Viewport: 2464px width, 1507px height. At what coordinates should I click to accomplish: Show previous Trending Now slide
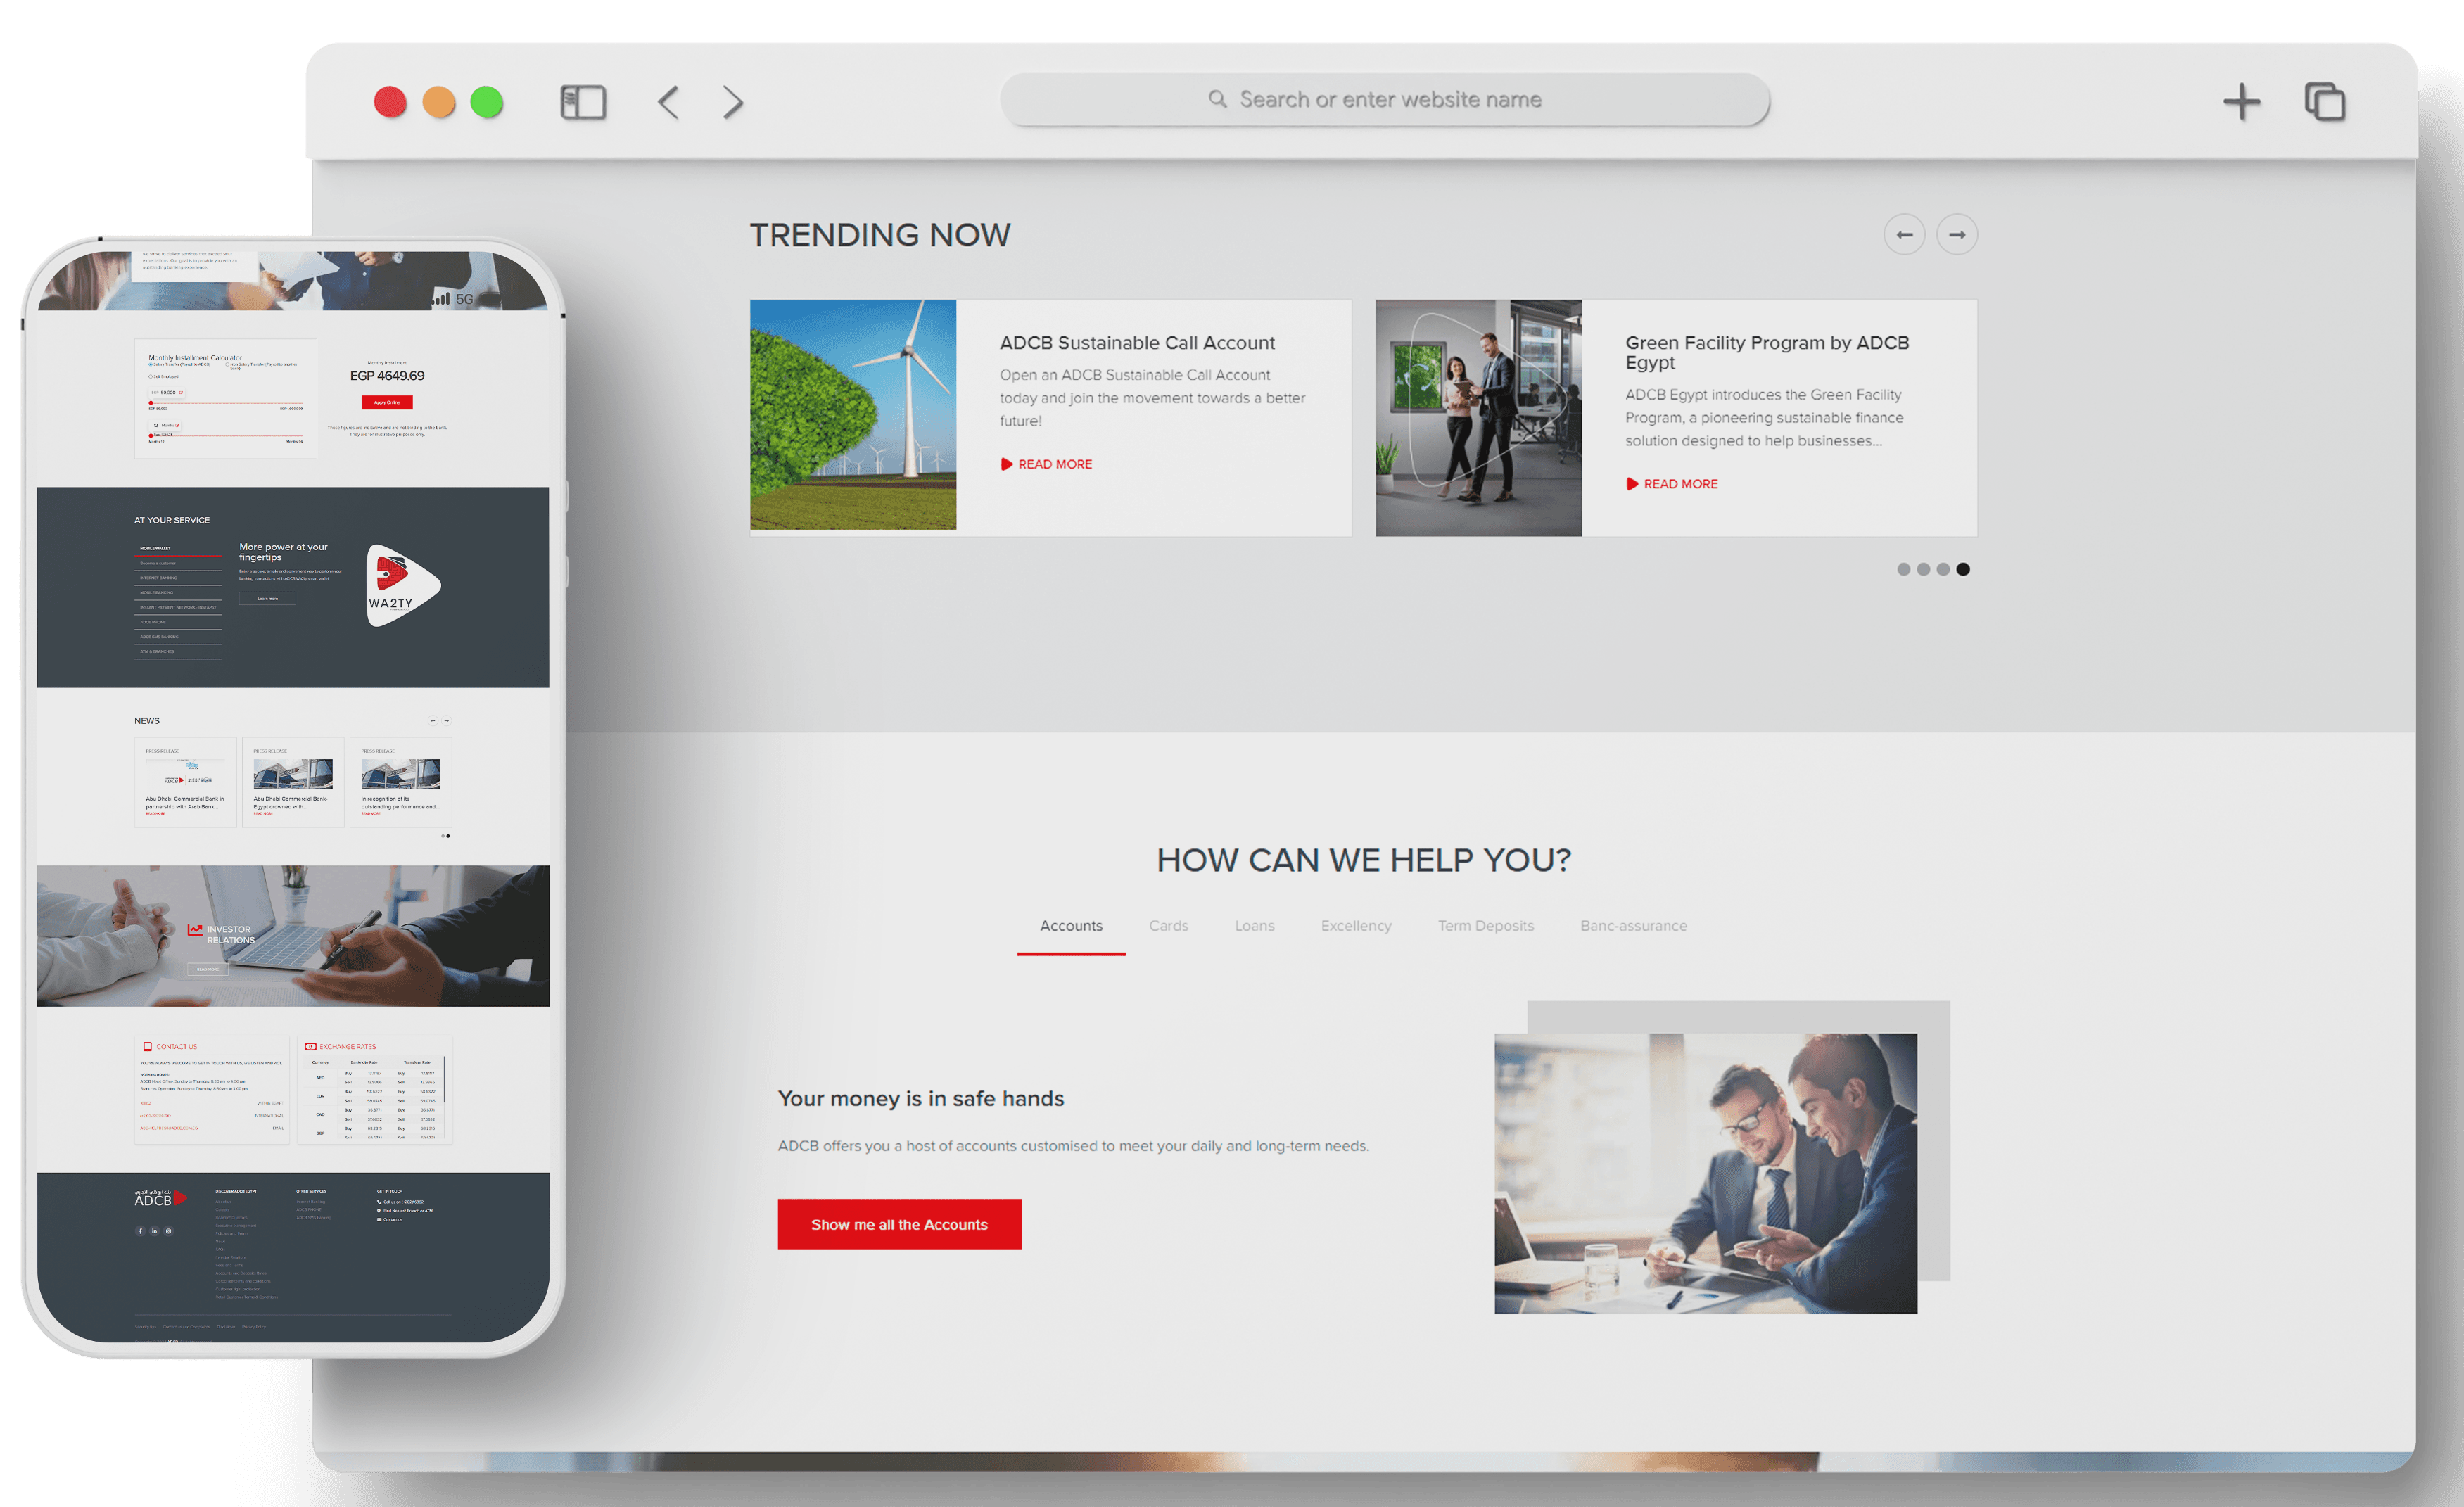tap(1904, 235)
